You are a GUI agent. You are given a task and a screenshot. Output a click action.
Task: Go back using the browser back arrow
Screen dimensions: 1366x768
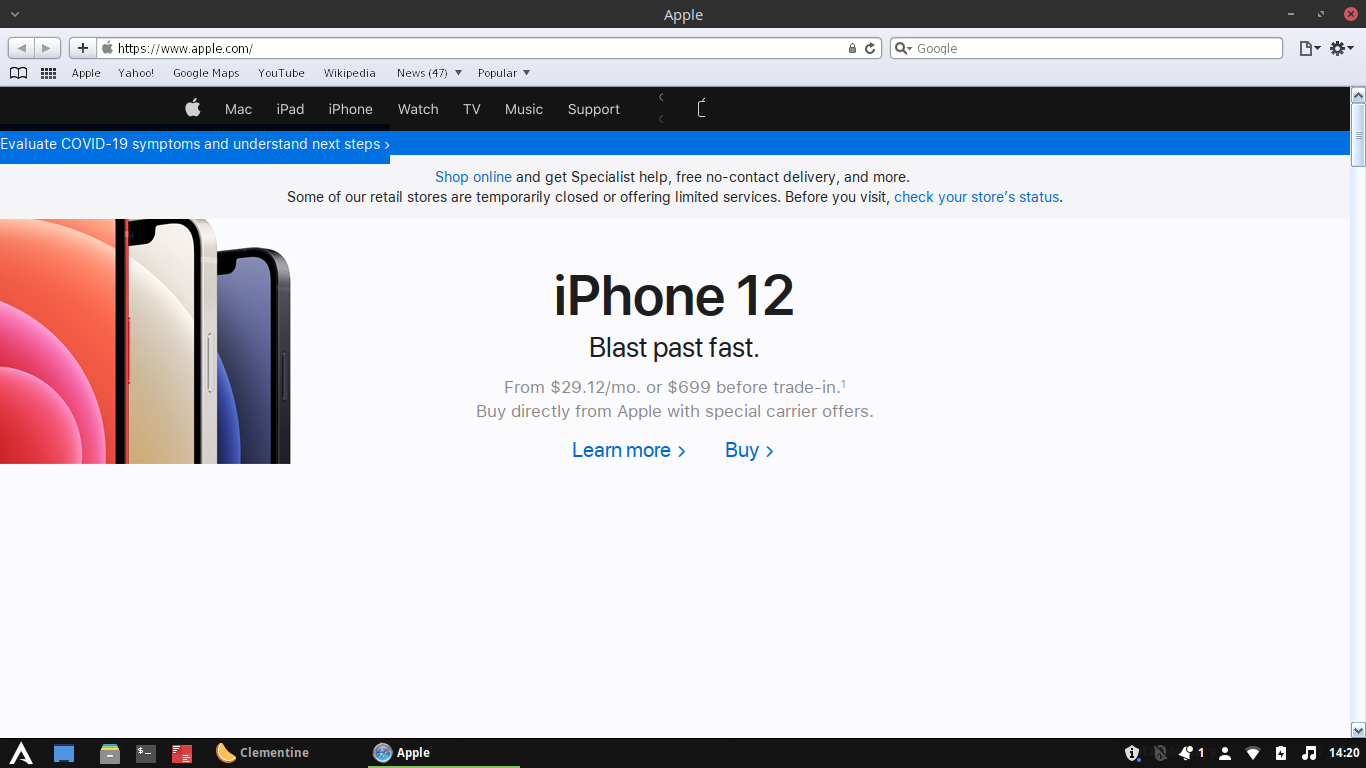click(x=22, y=48)
